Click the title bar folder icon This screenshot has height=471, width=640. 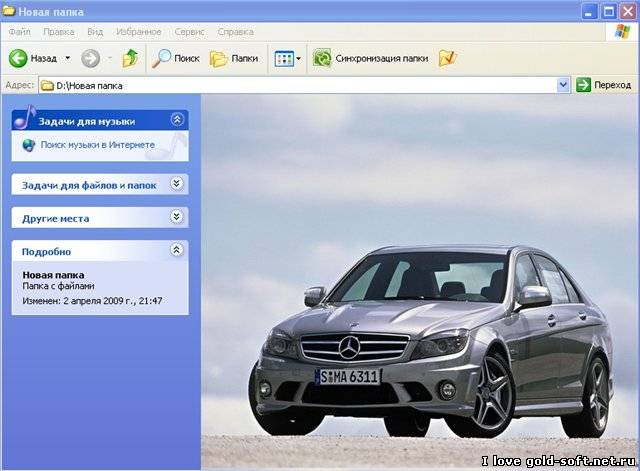click(x=9, y=10)
